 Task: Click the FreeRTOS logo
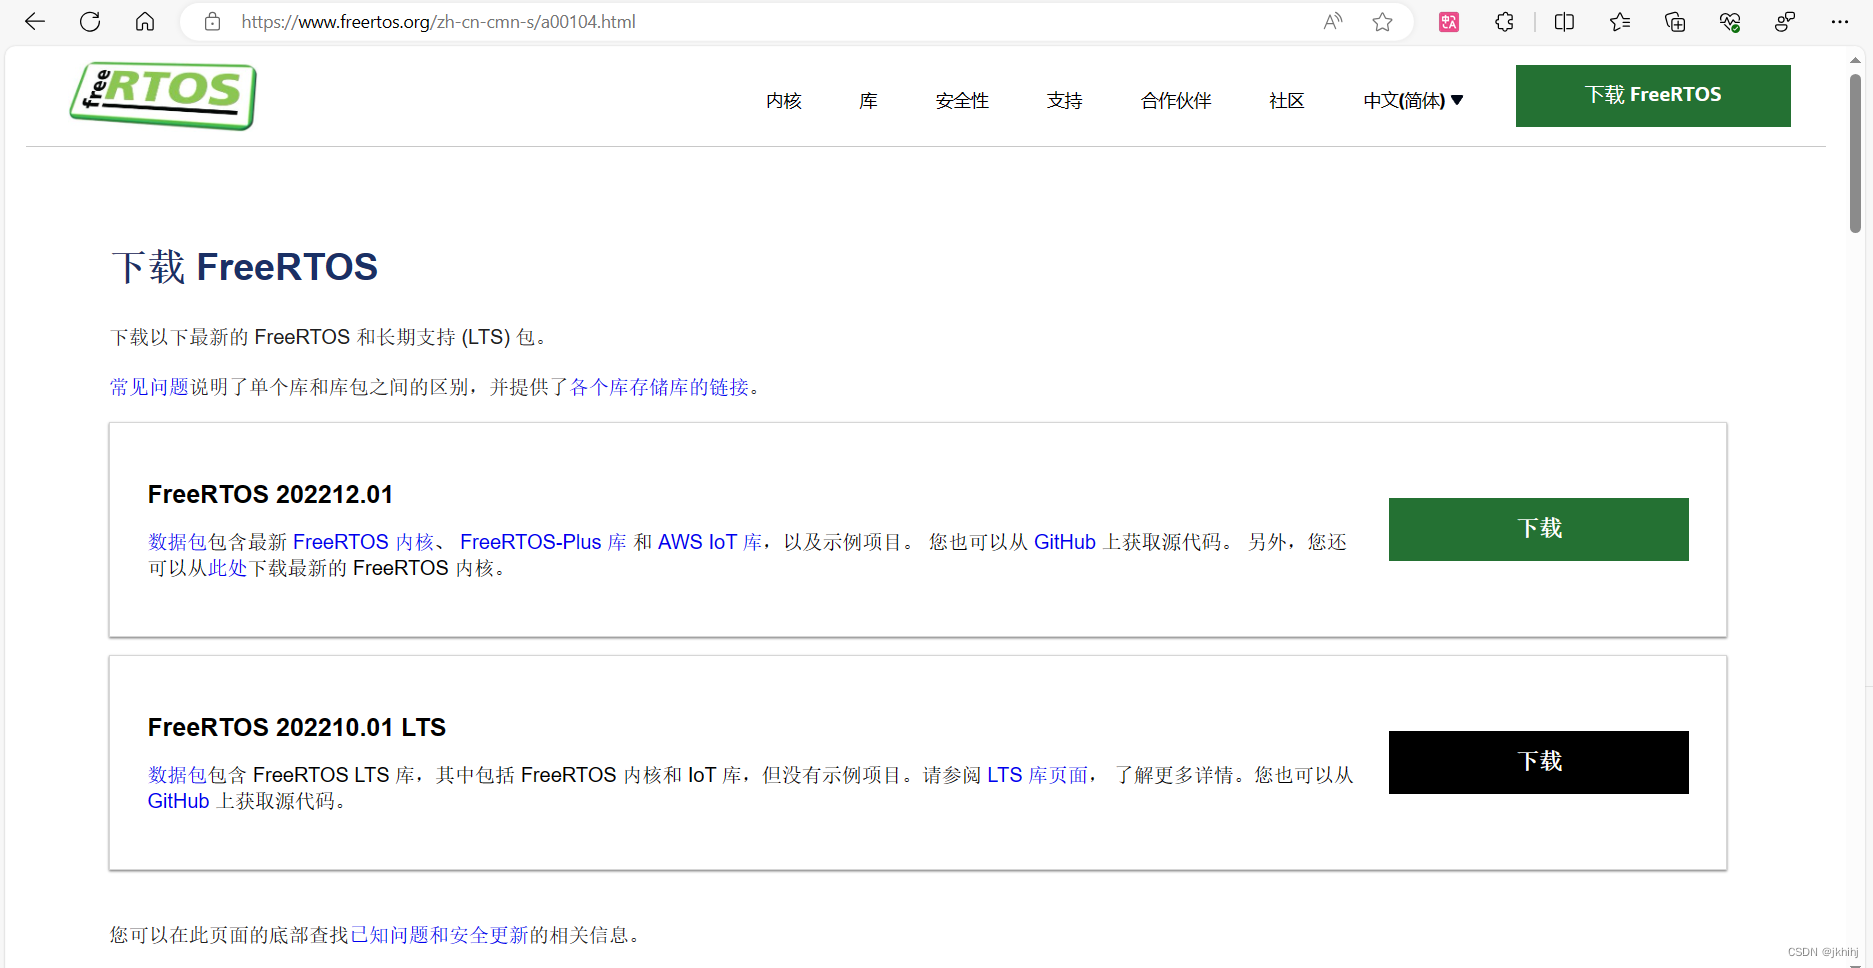pyautogui.click(x=162, y=96)
